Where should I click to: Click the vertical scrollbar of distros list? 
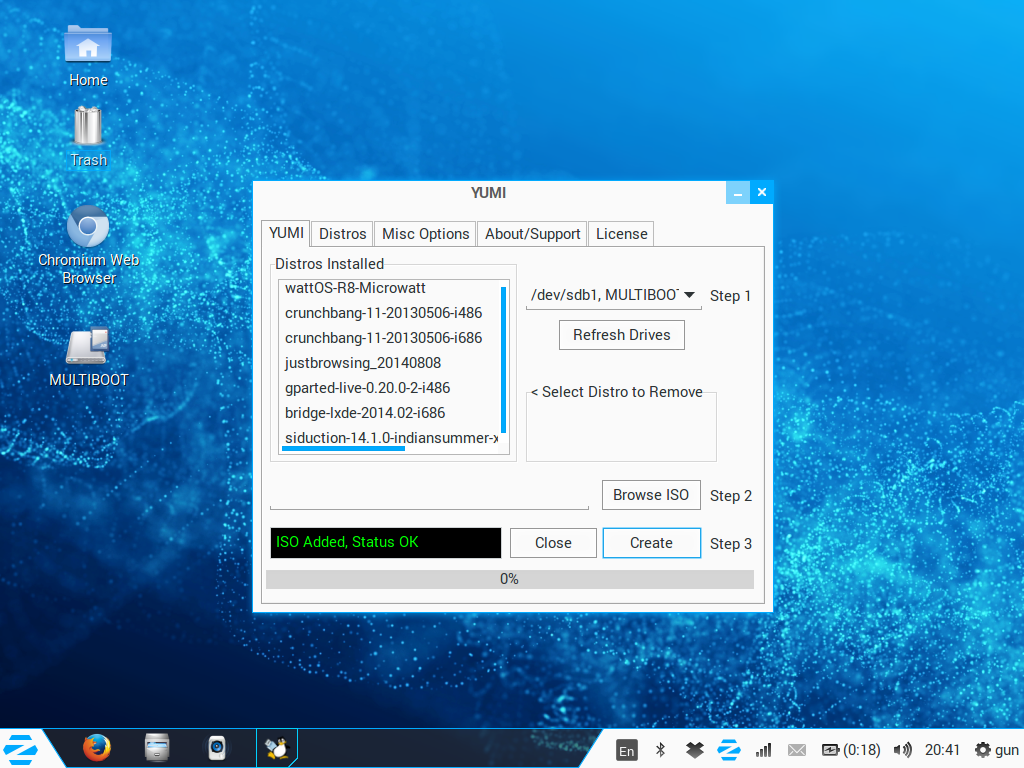click(x=504, y=359)
